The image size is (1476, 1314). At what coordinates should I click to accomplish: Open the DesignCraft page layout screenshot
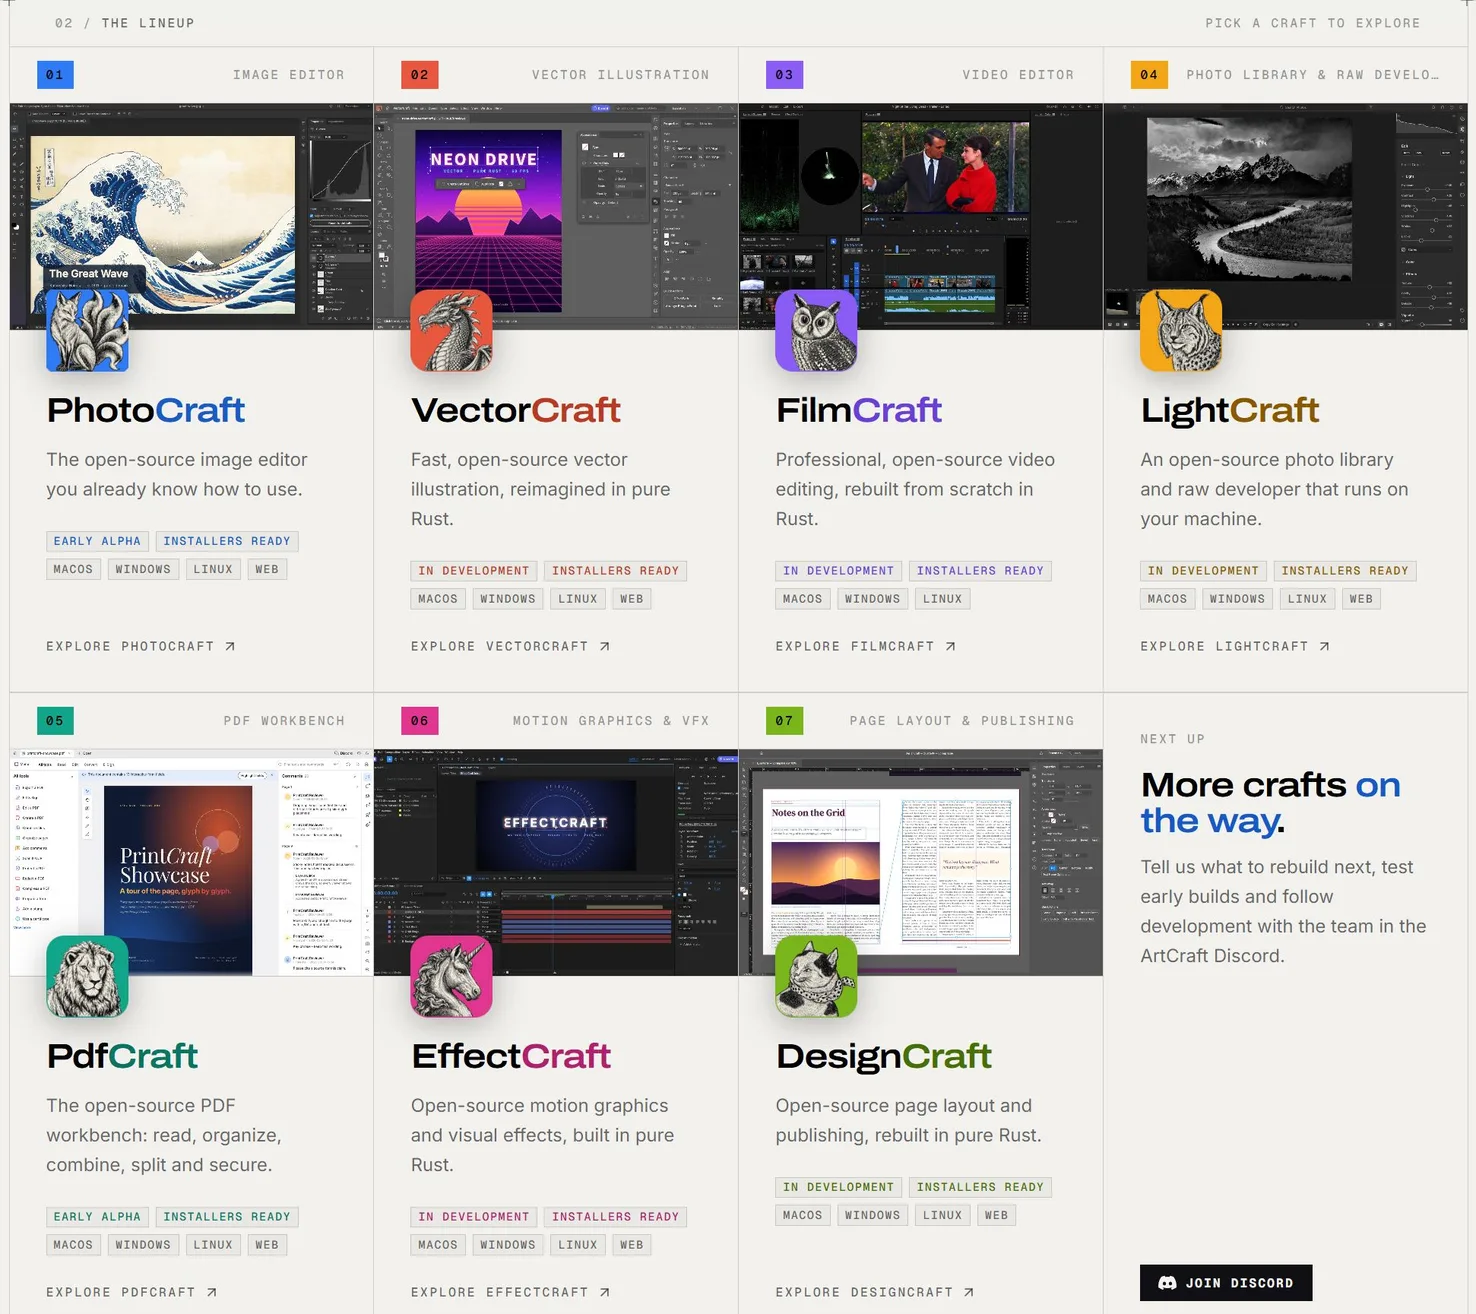(921, 862)
